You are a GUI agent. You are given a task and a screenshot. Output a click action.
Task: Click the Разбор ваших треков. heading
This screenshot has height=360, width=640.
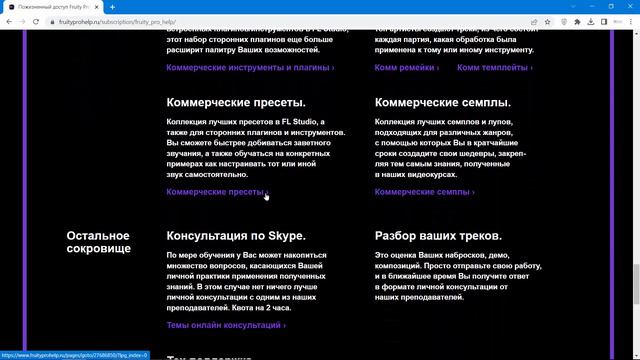tap(438, 236)
